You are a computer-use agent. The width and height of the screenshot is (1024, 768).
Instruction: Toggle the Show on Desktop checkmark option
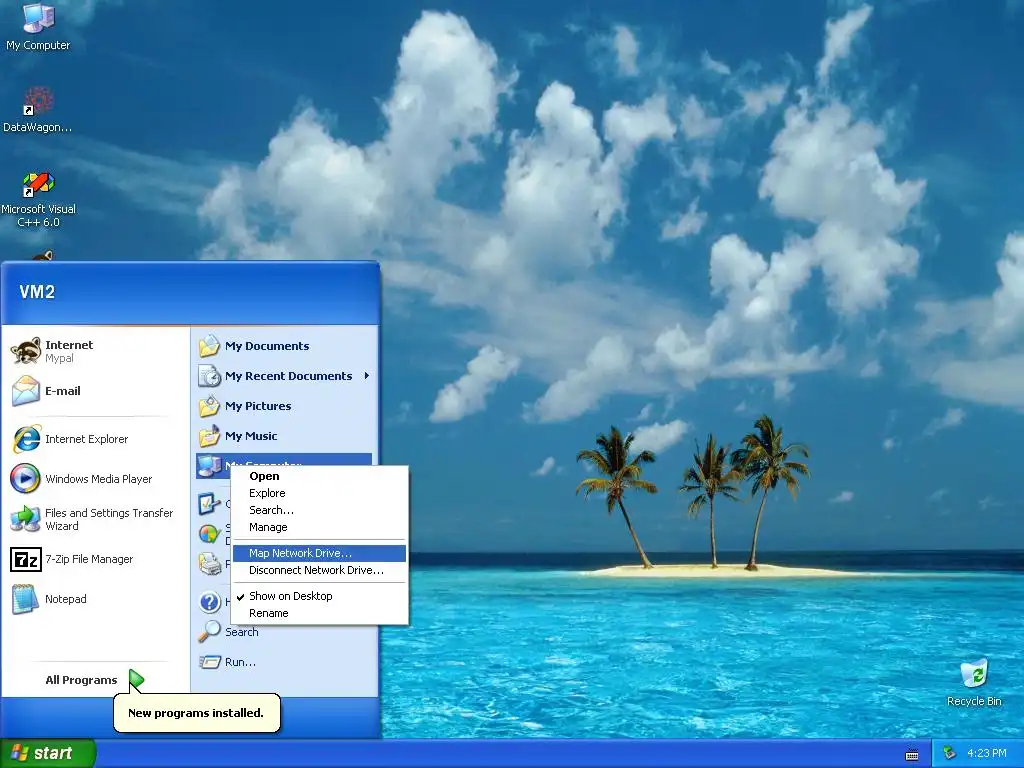pyautogui.click(x=319, y=596)
